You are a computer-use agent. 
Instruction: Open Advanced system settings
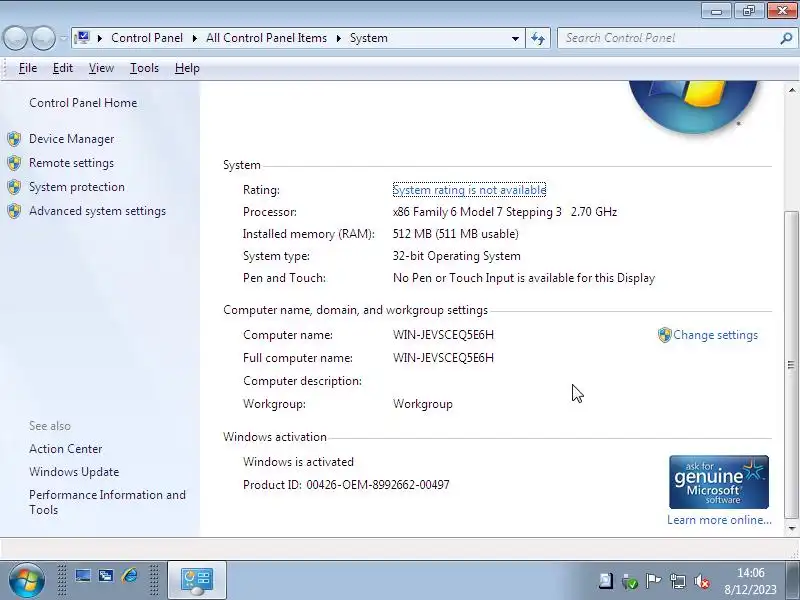[97, 211]
